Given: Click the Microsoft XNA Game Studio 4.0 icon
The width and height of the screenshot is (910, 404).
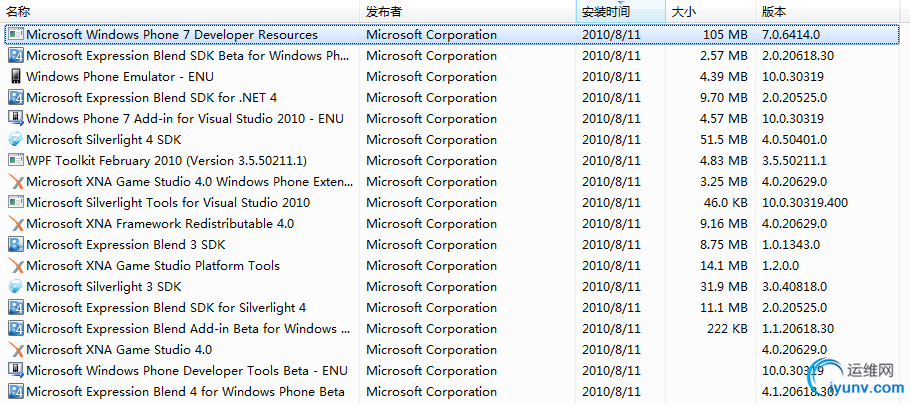Looking at the screenshot, I should 16,349.
